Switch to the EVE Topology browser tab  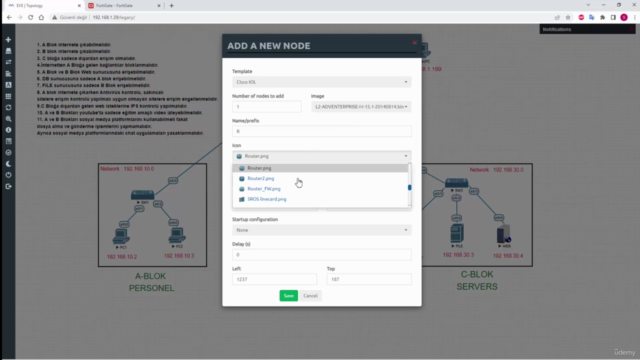pos(43,6)
